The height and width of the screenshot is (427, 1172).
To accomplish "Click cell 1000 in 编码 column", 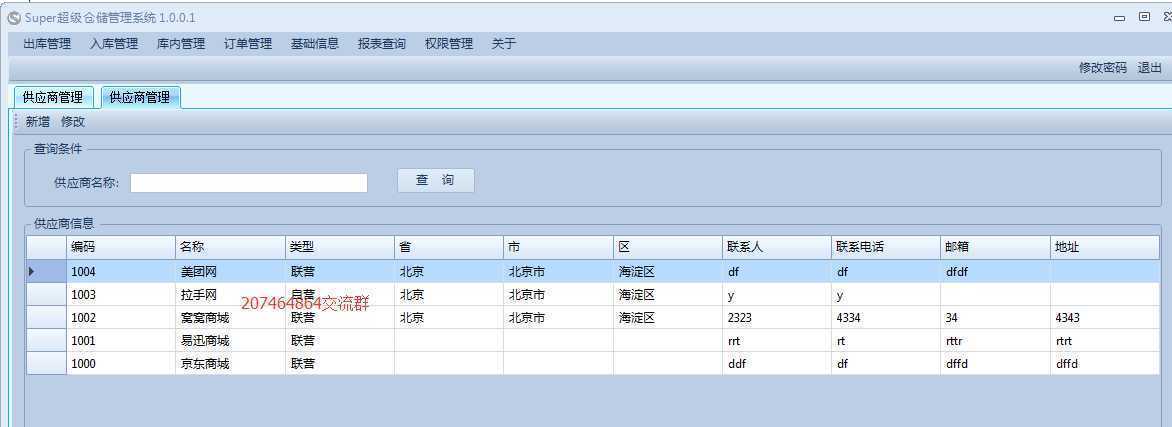I will click(121, 363).
